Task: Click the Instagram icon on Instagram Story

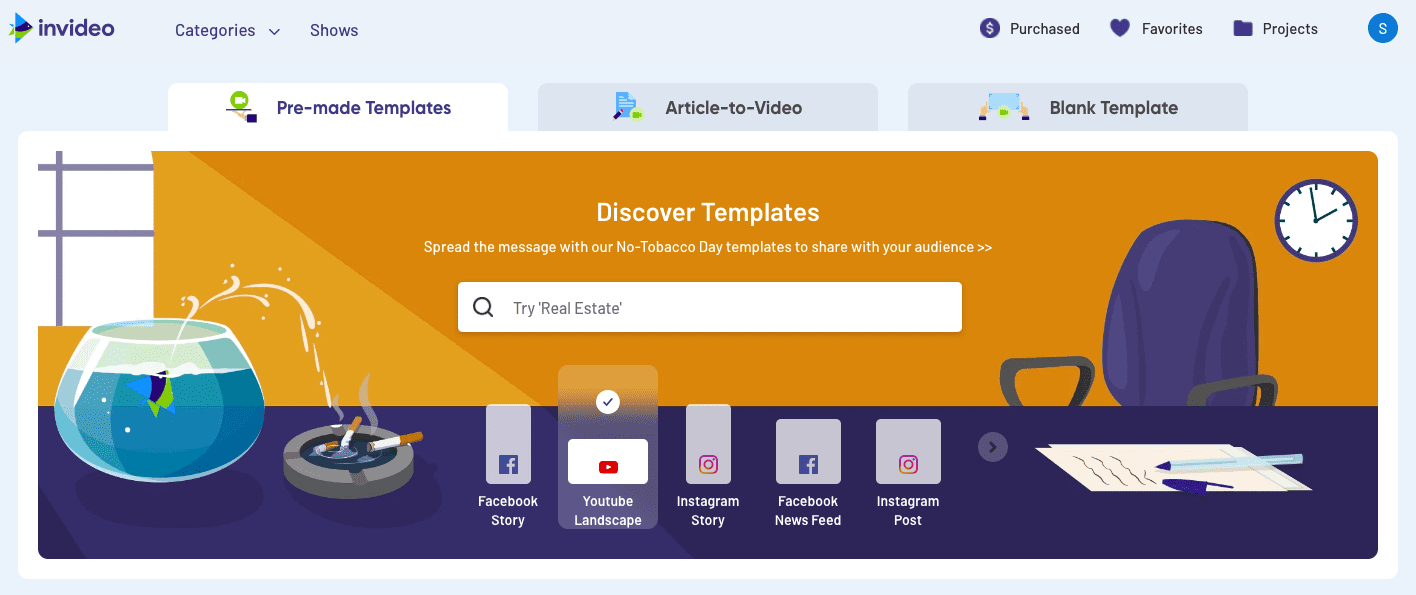Action: (708, 464)
